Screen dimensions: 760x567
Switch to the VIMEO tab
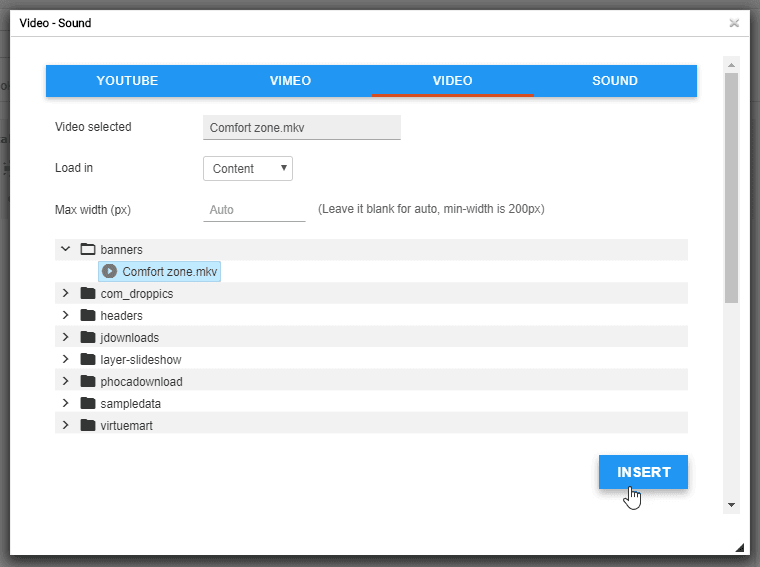click(290, 81)
